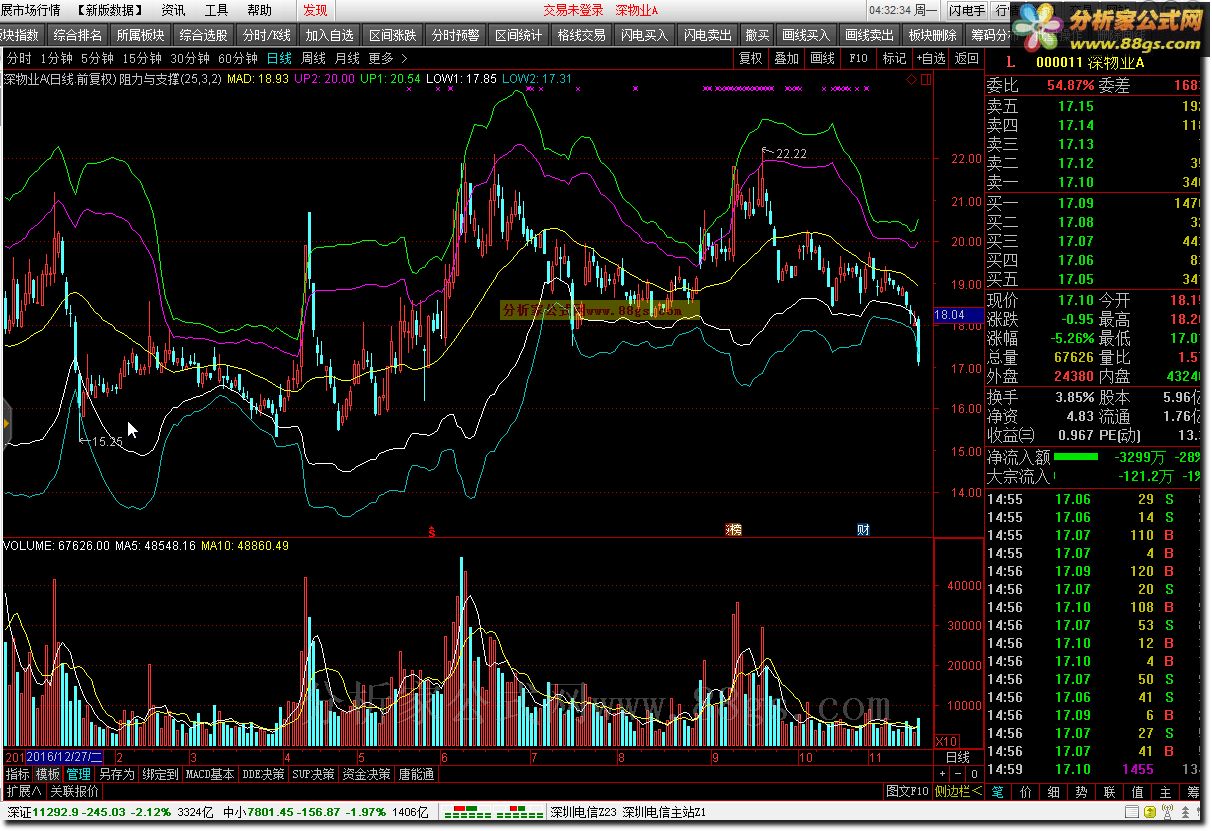Click the 另存为 save-as button

[x=116, y=774]
